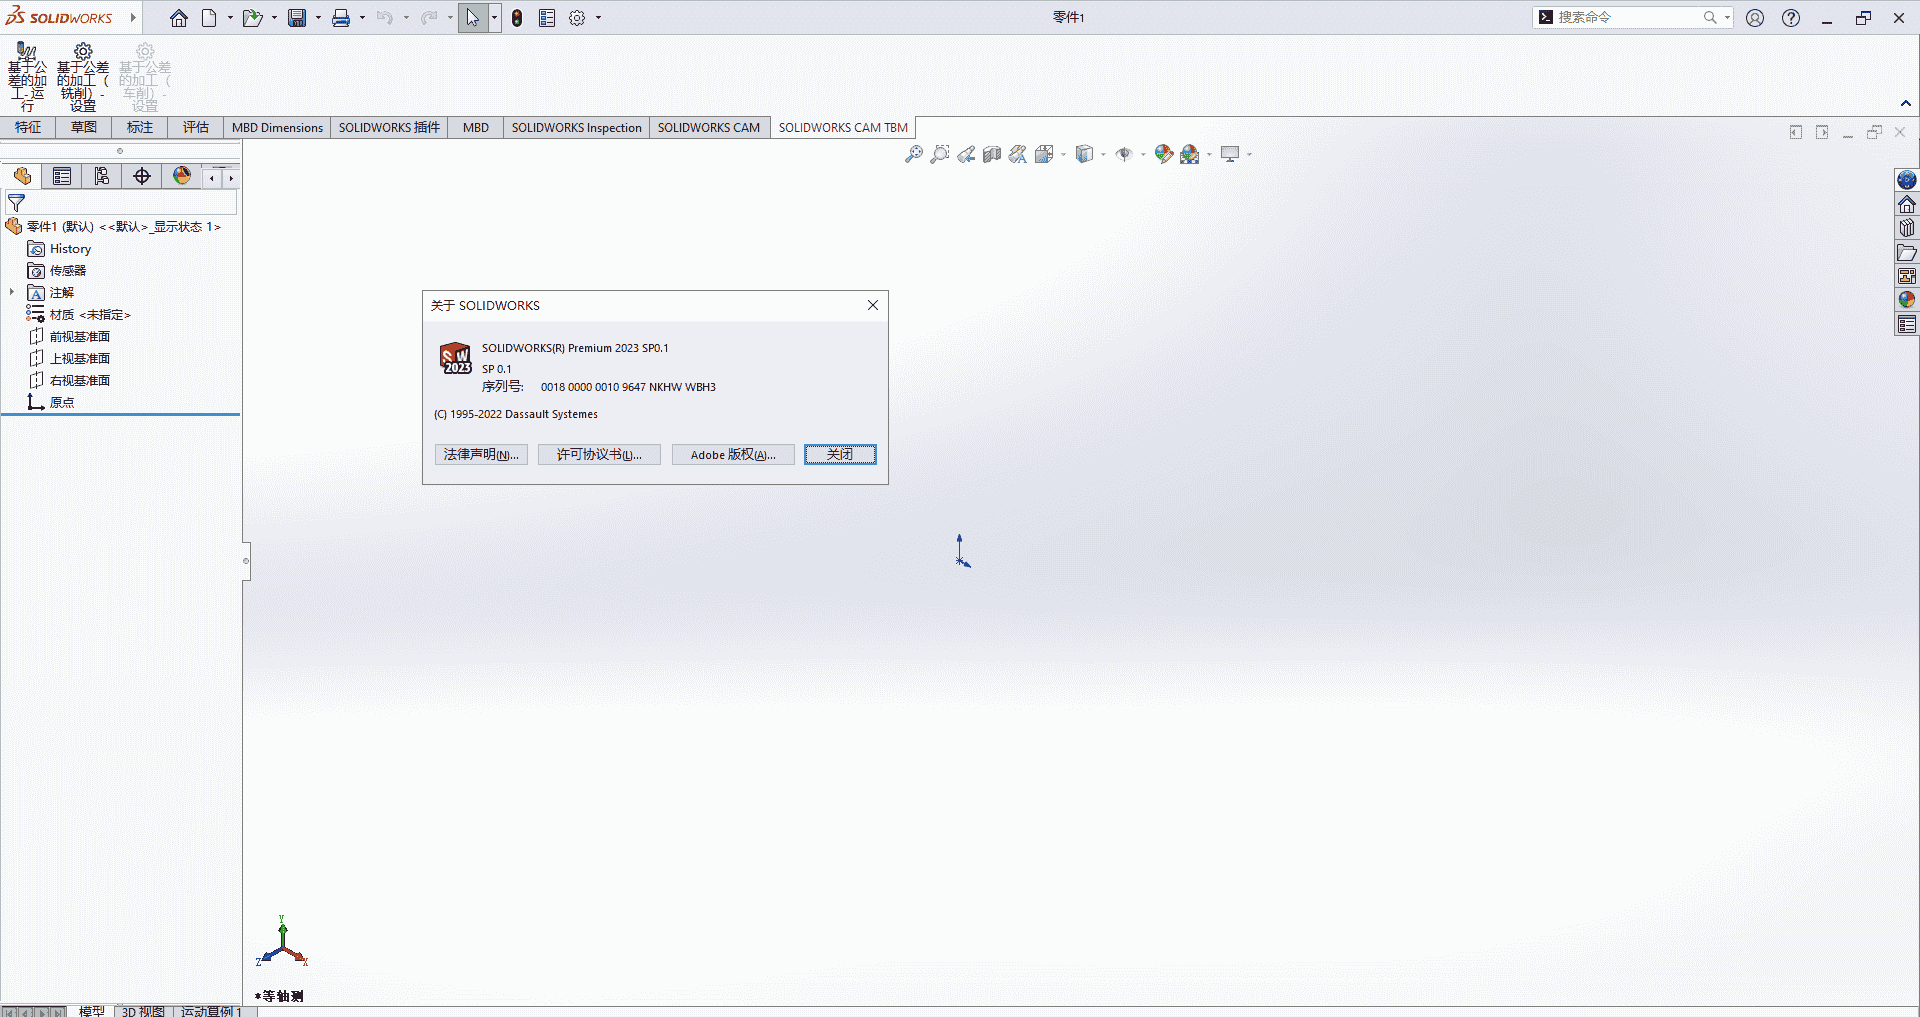Open the 草图 tab
This screenshot has width=1920, height=1017.
coord(84,127)
